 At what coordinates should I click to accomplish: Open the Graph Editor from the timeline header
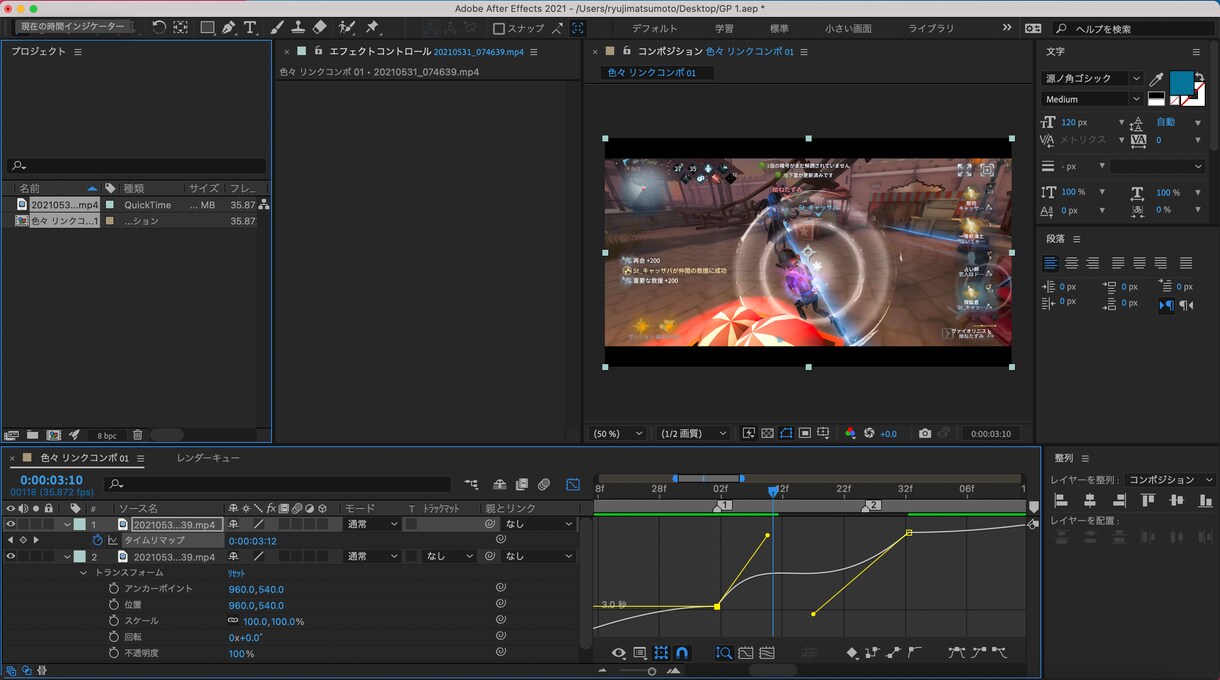coord(573,485)
